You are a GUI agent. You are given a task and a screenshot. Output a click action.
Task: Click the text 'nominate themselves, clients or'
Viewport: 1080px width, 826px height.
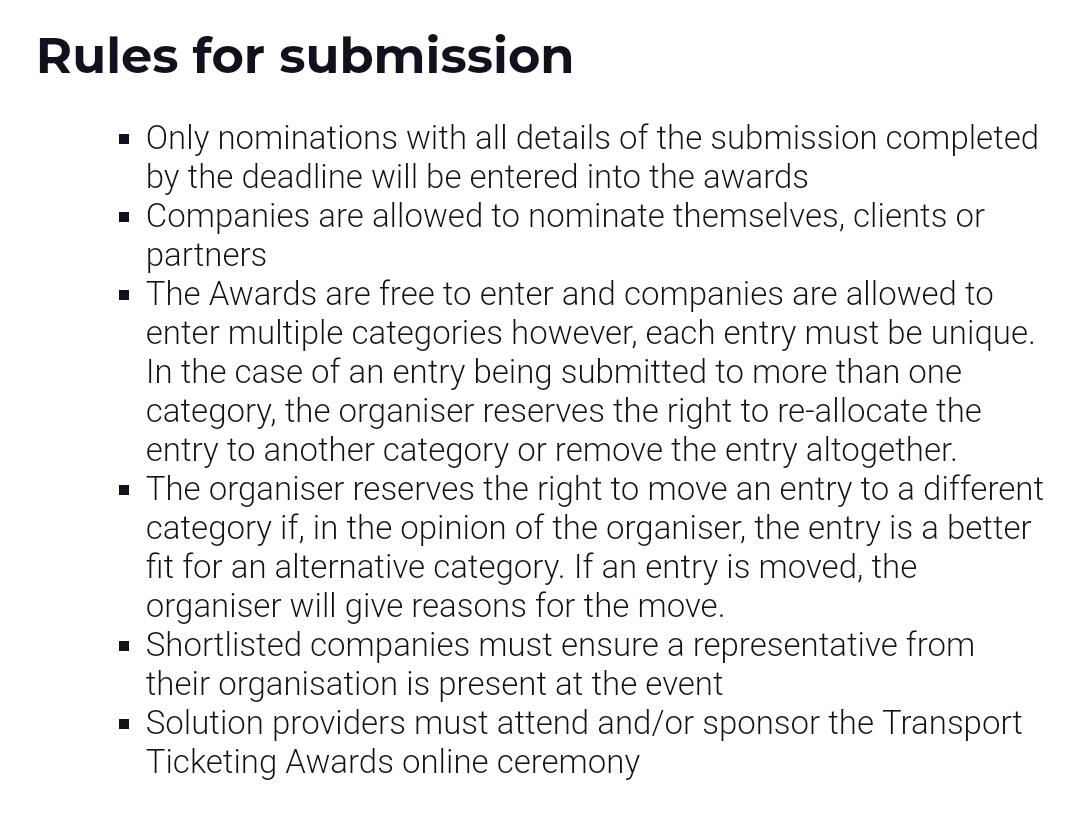pos(756,216)
